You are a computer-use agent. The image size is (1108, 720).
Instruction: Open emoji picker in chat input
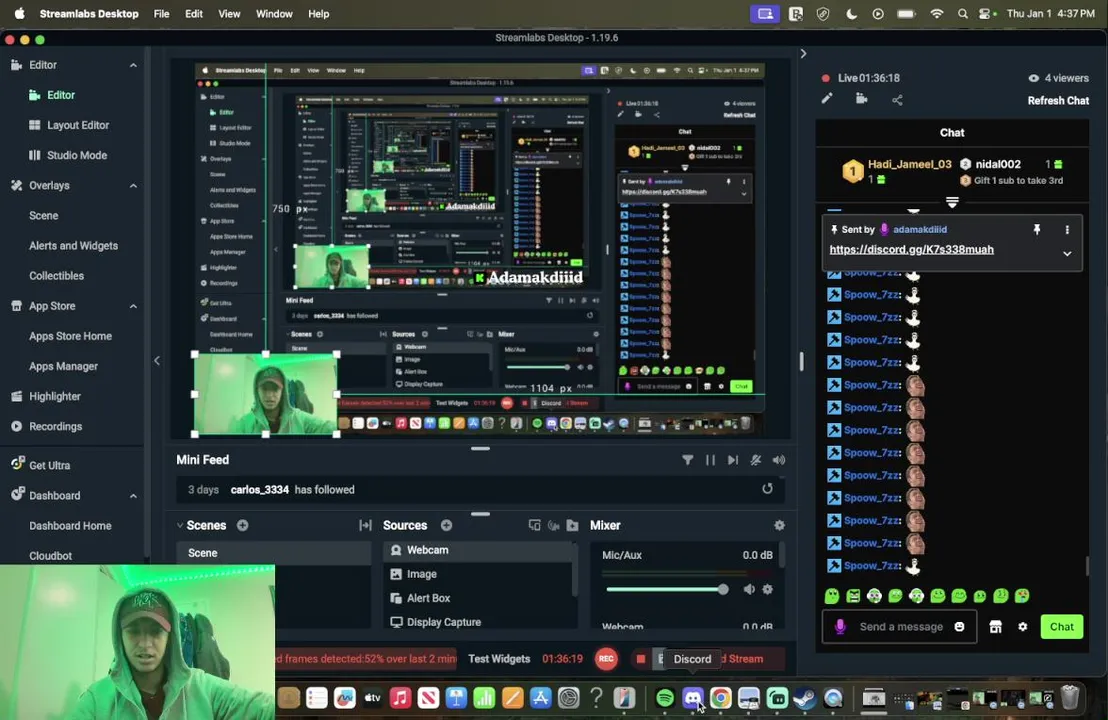960,627
